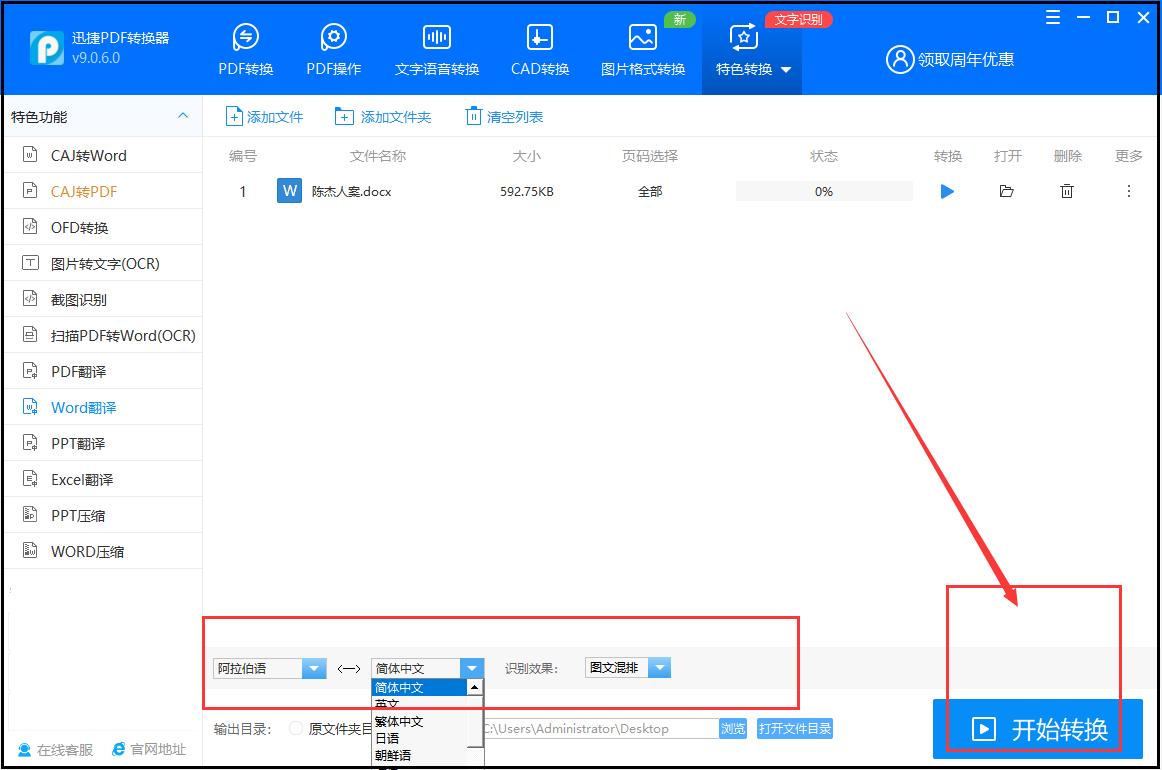Open the PDF转换 feature

pos(245,47)
